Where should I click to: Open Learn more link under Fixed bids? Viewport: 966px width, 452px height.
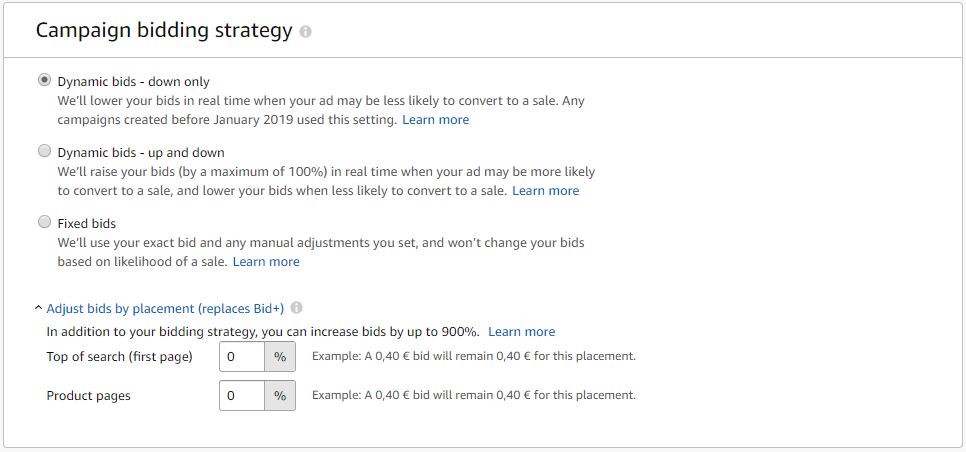click(x=266, y=262)
